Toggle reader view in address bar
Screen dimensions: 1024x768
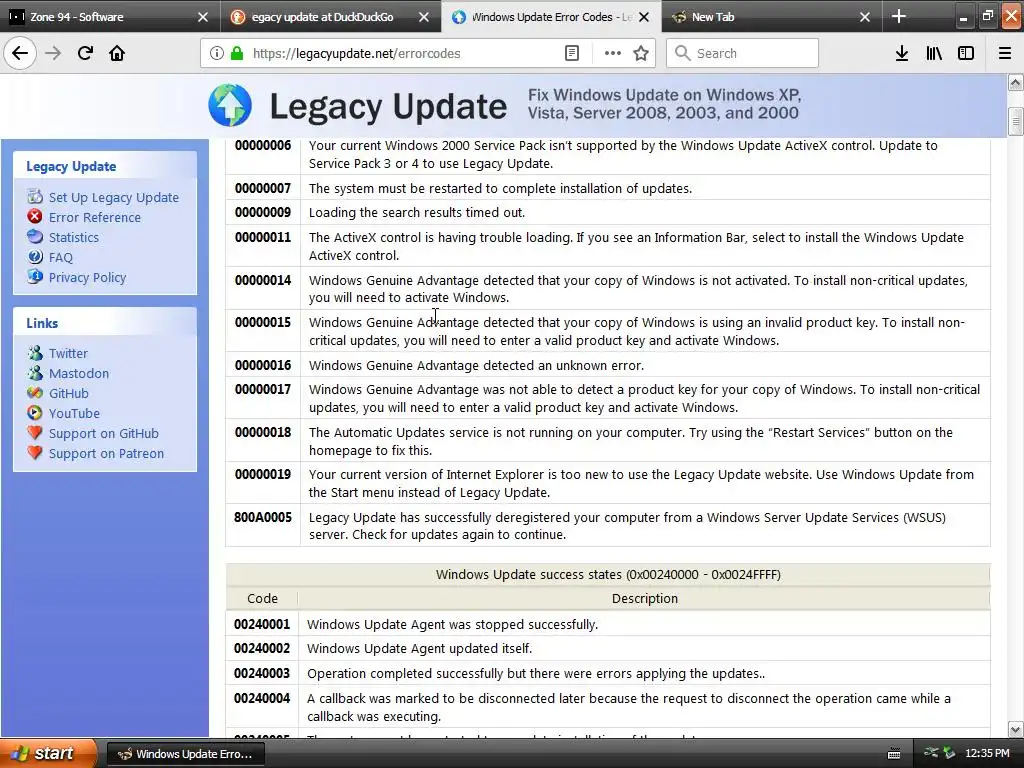[x=571, y=53]
